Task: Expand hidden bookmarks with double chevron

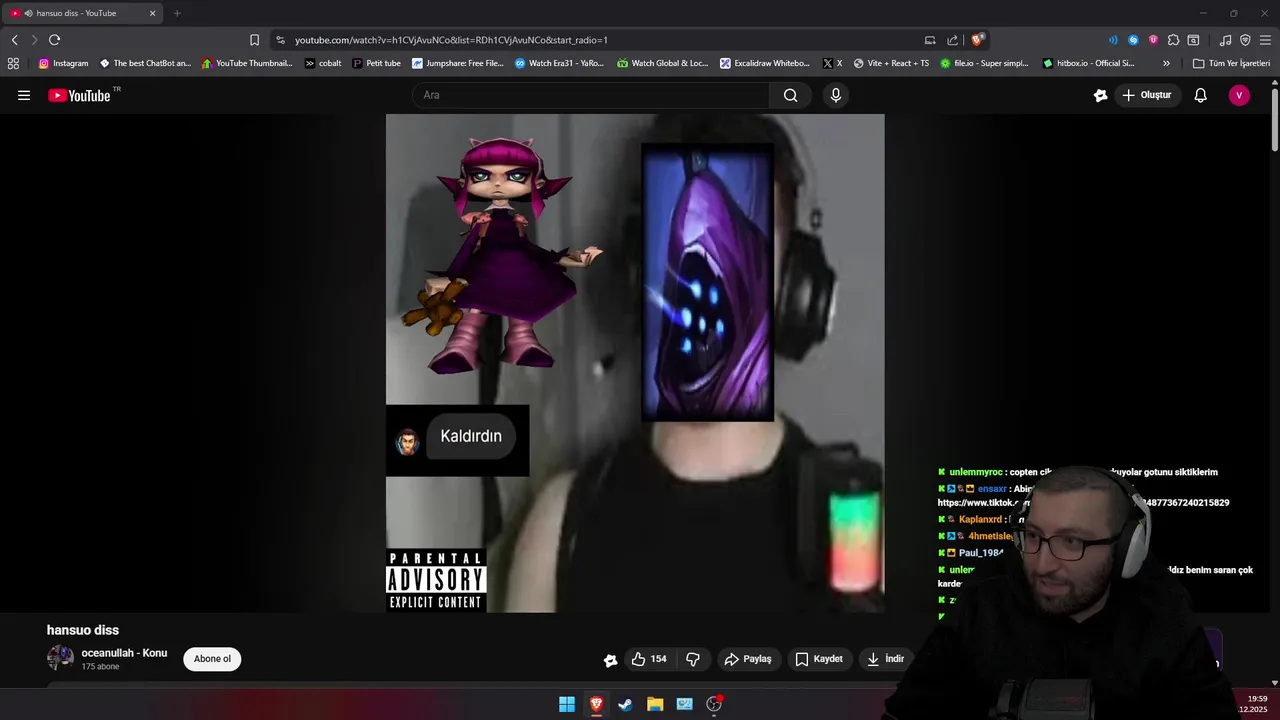Action: click(1166, 63)
